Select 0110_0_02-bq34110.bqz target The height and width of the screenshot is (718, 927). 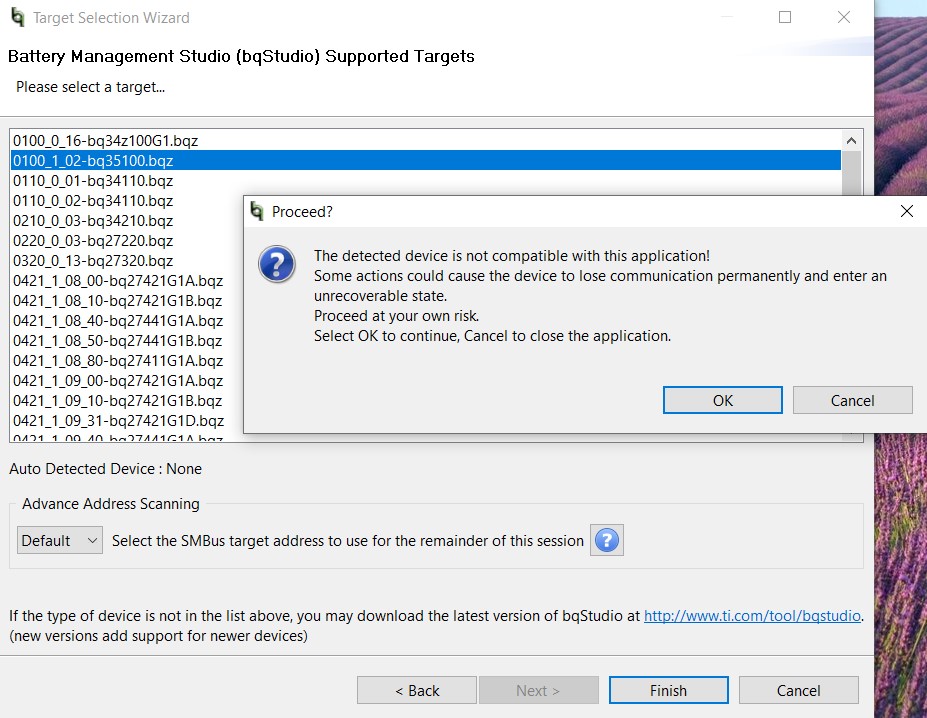pyautogui.click(x=93, y=200)
